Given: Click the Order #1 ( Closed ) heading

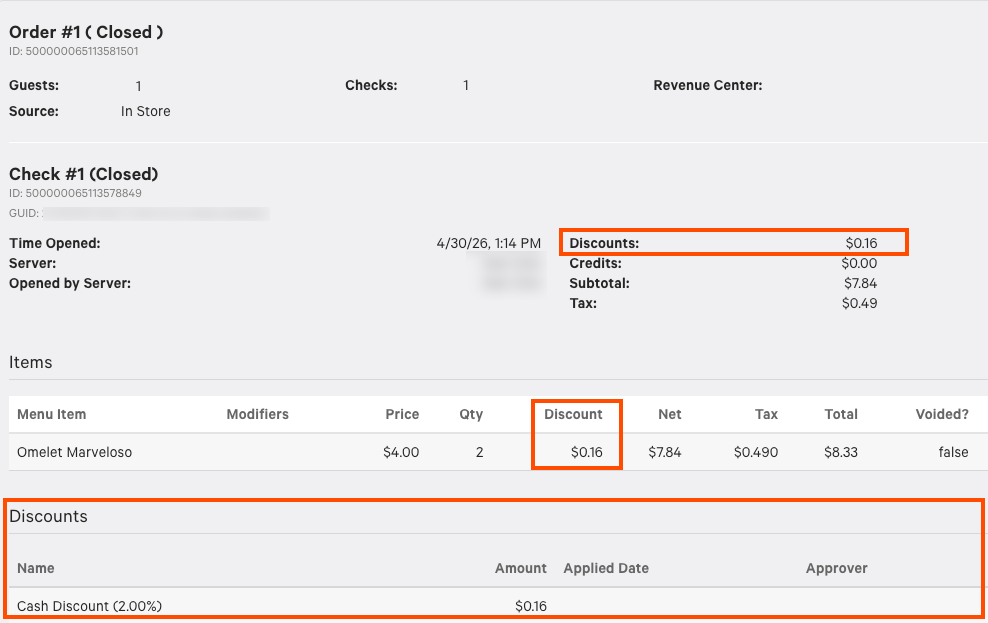Looking at the screenshot, I should [x=86, y=32].
